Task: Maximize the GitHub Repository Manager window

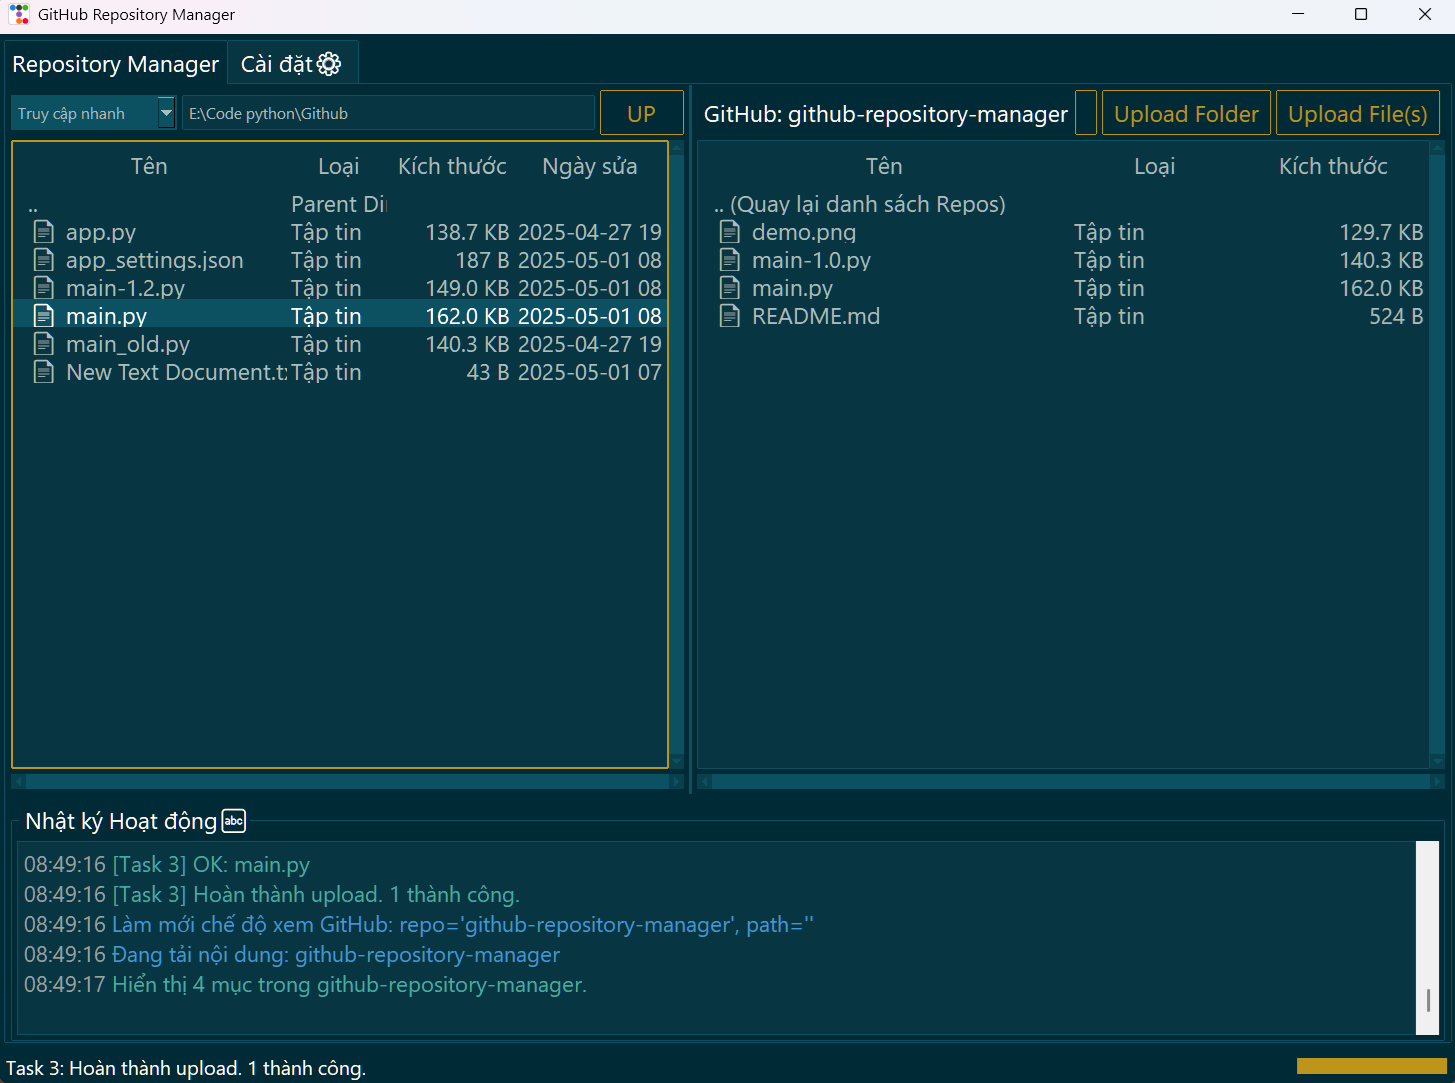Action: pyautogui.click(x=1361, y=14)
